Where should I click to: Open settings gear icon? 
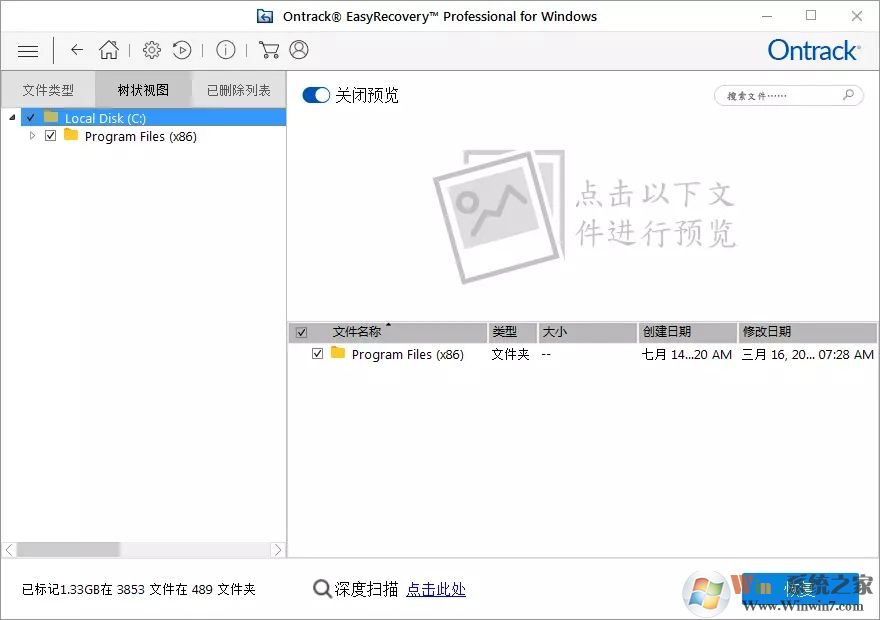pyautogui.click(x=152, y=50)
